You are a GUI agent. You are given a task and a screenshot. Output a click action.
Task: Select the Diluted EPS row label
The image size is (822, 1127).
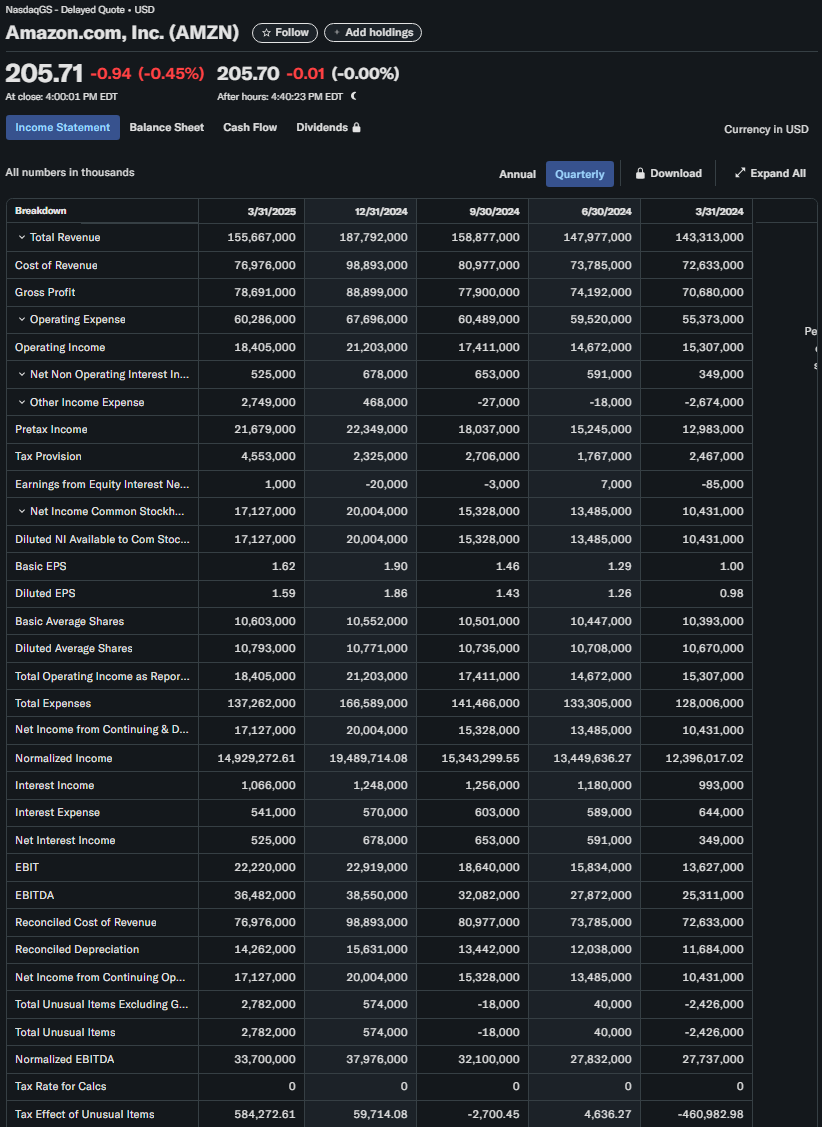pos(45,594)
